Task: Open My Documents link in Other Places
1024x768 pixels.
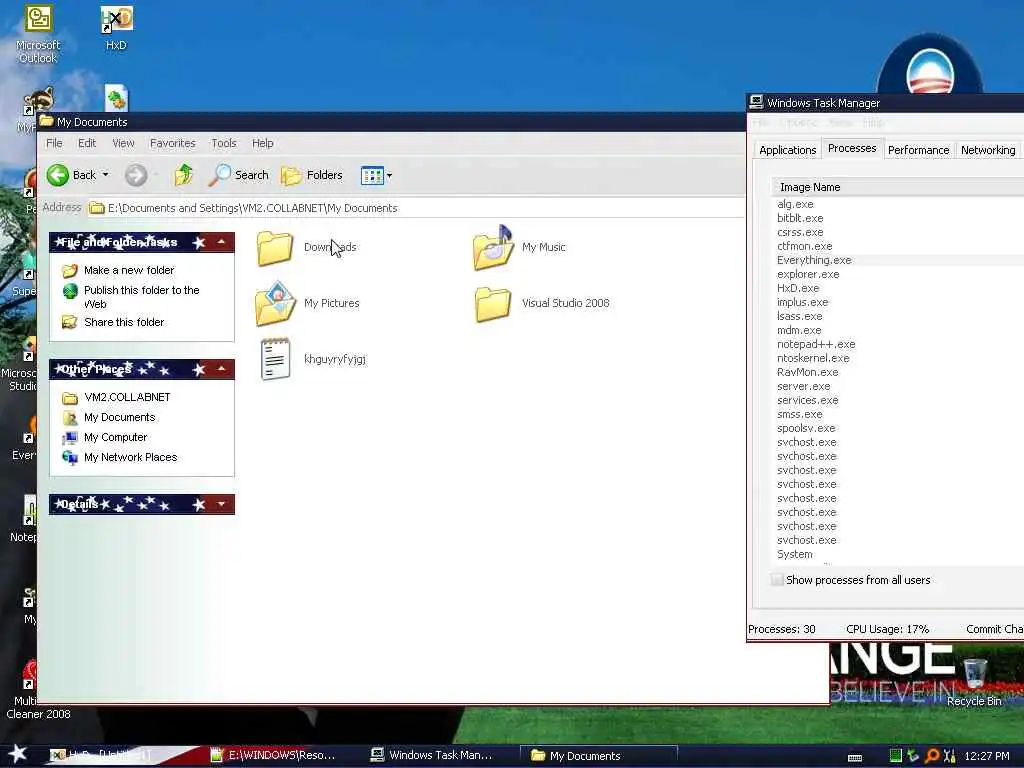Action: point(120,417)
